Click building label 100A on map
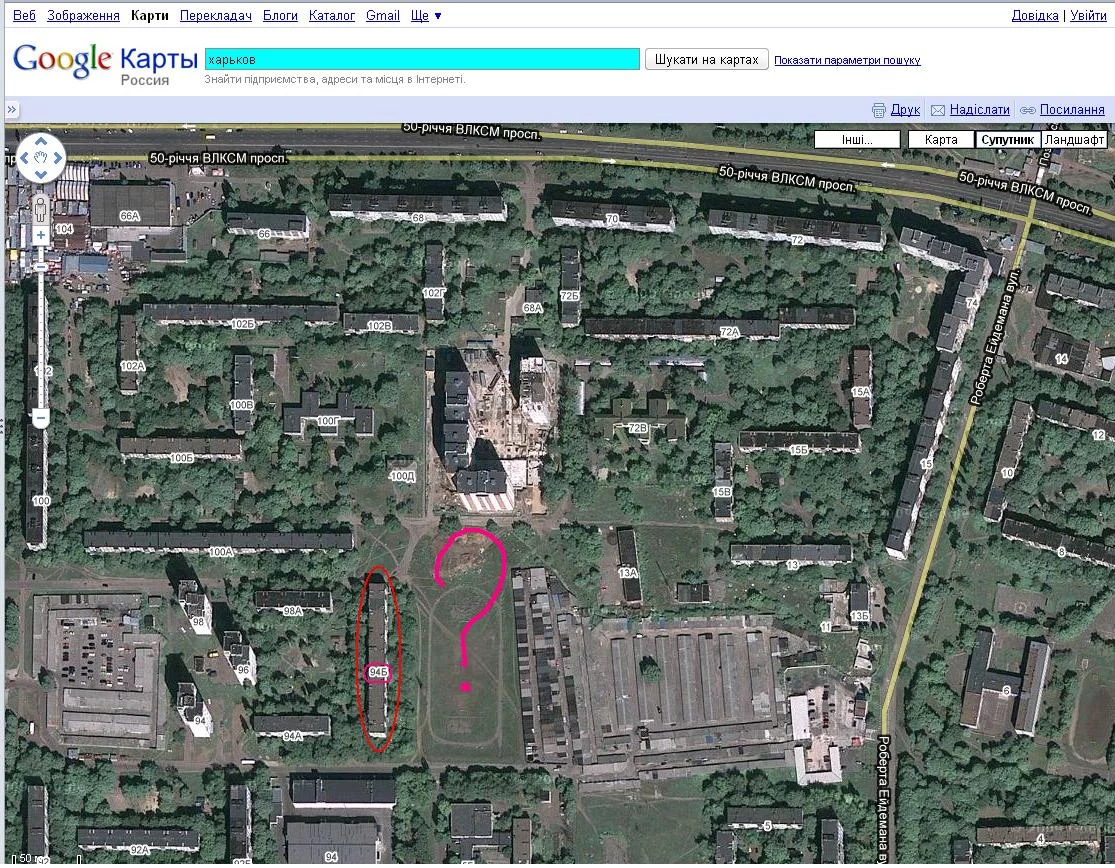 tap(221, 552)
